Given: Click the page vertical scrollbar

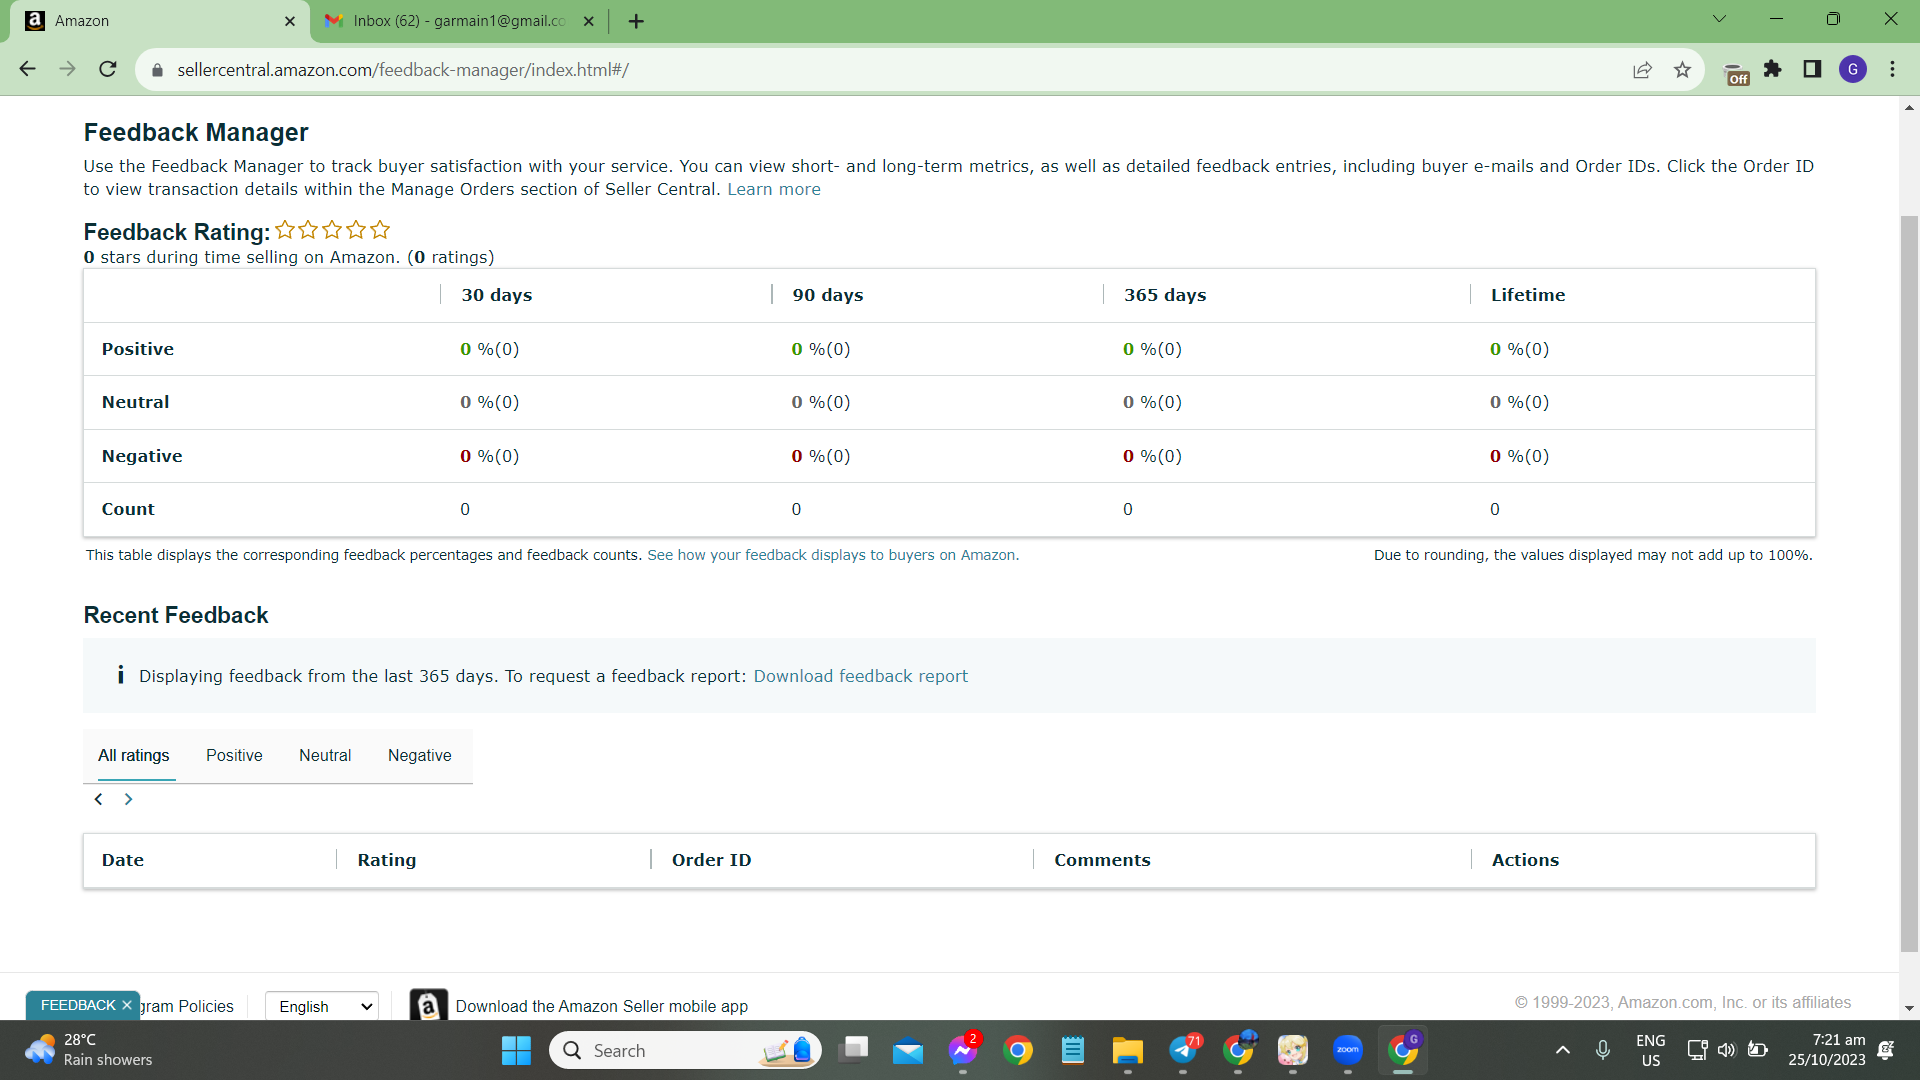Looking at the screenshot, I should pyautogui.click(x=1909, y=583).
